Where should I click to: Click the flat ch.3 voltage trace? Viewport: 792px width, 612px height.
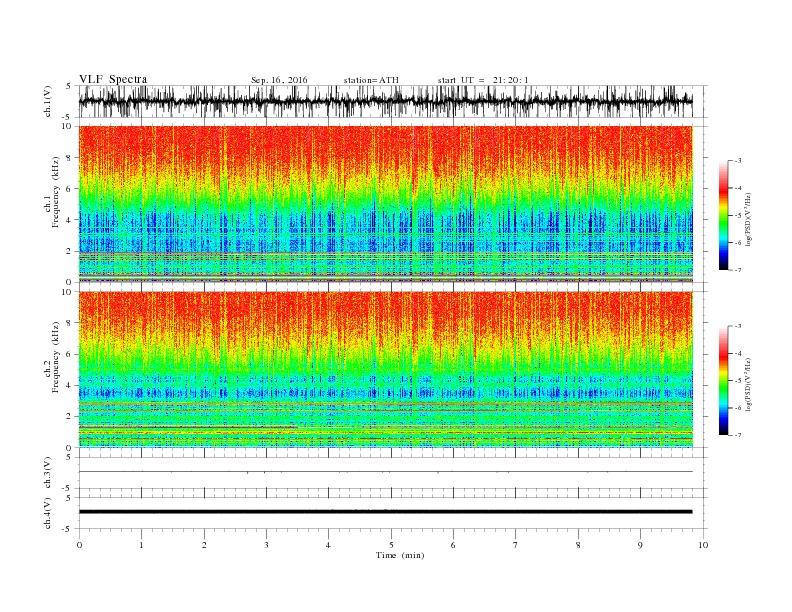click(385, 472)
